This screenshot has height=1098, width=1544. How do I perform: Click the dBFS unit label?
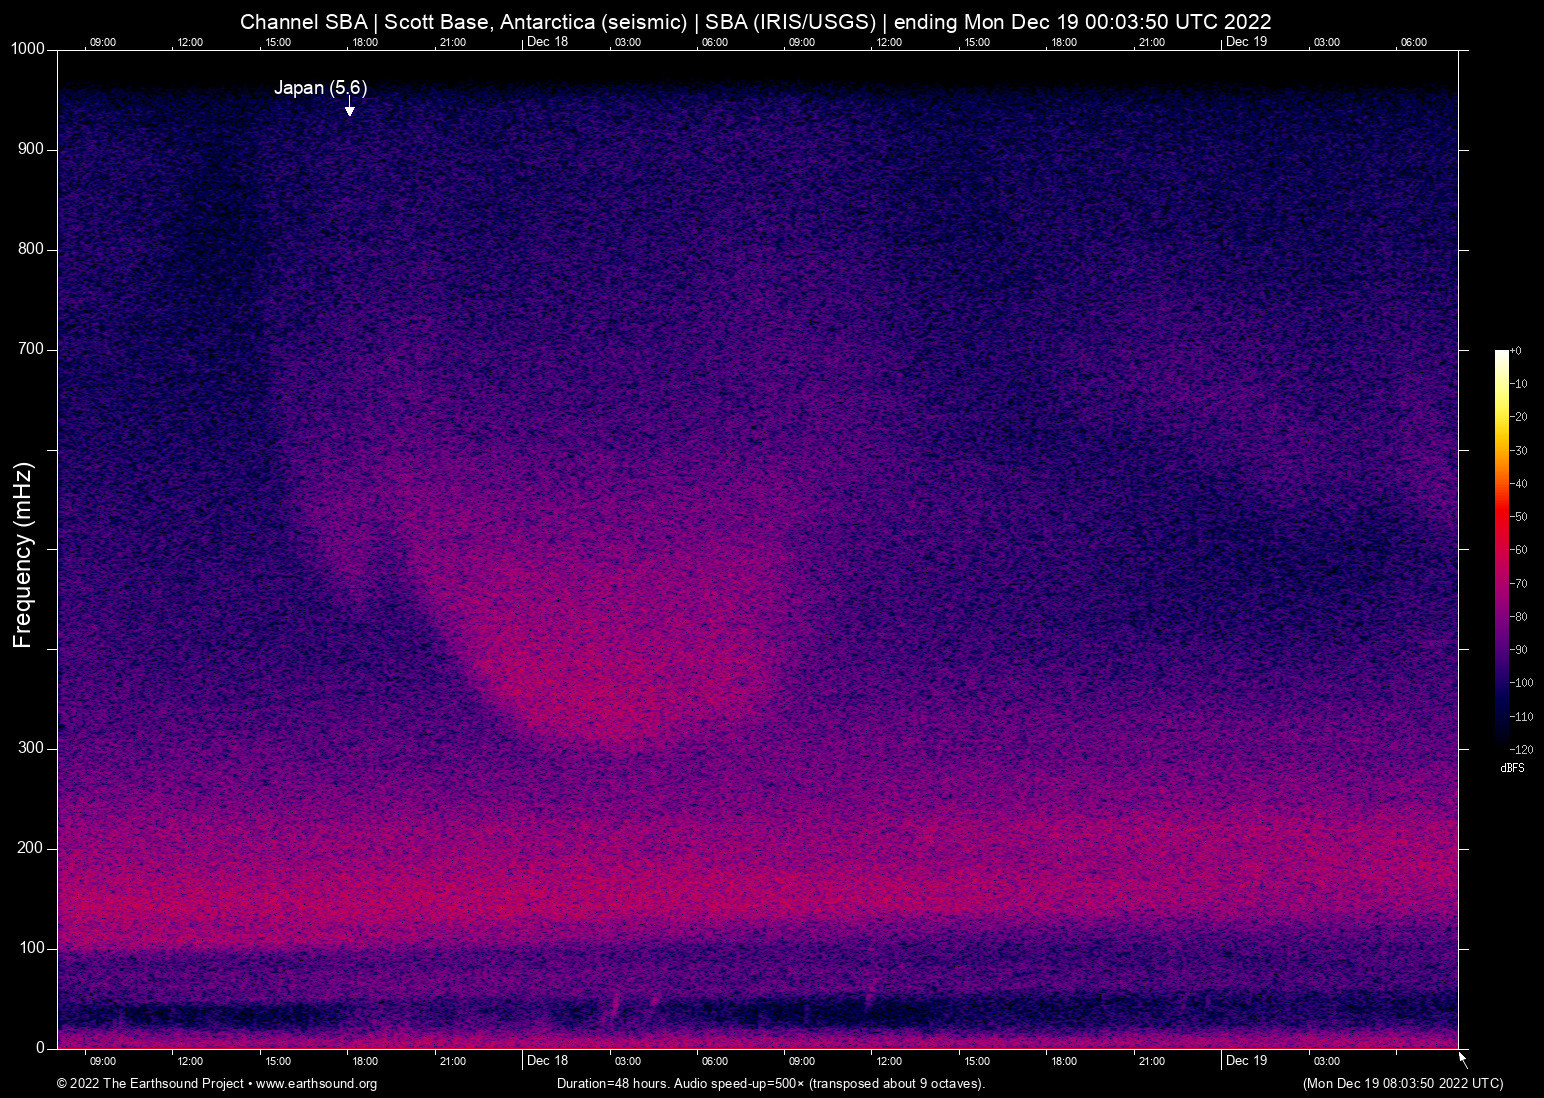pos(1512,768)
